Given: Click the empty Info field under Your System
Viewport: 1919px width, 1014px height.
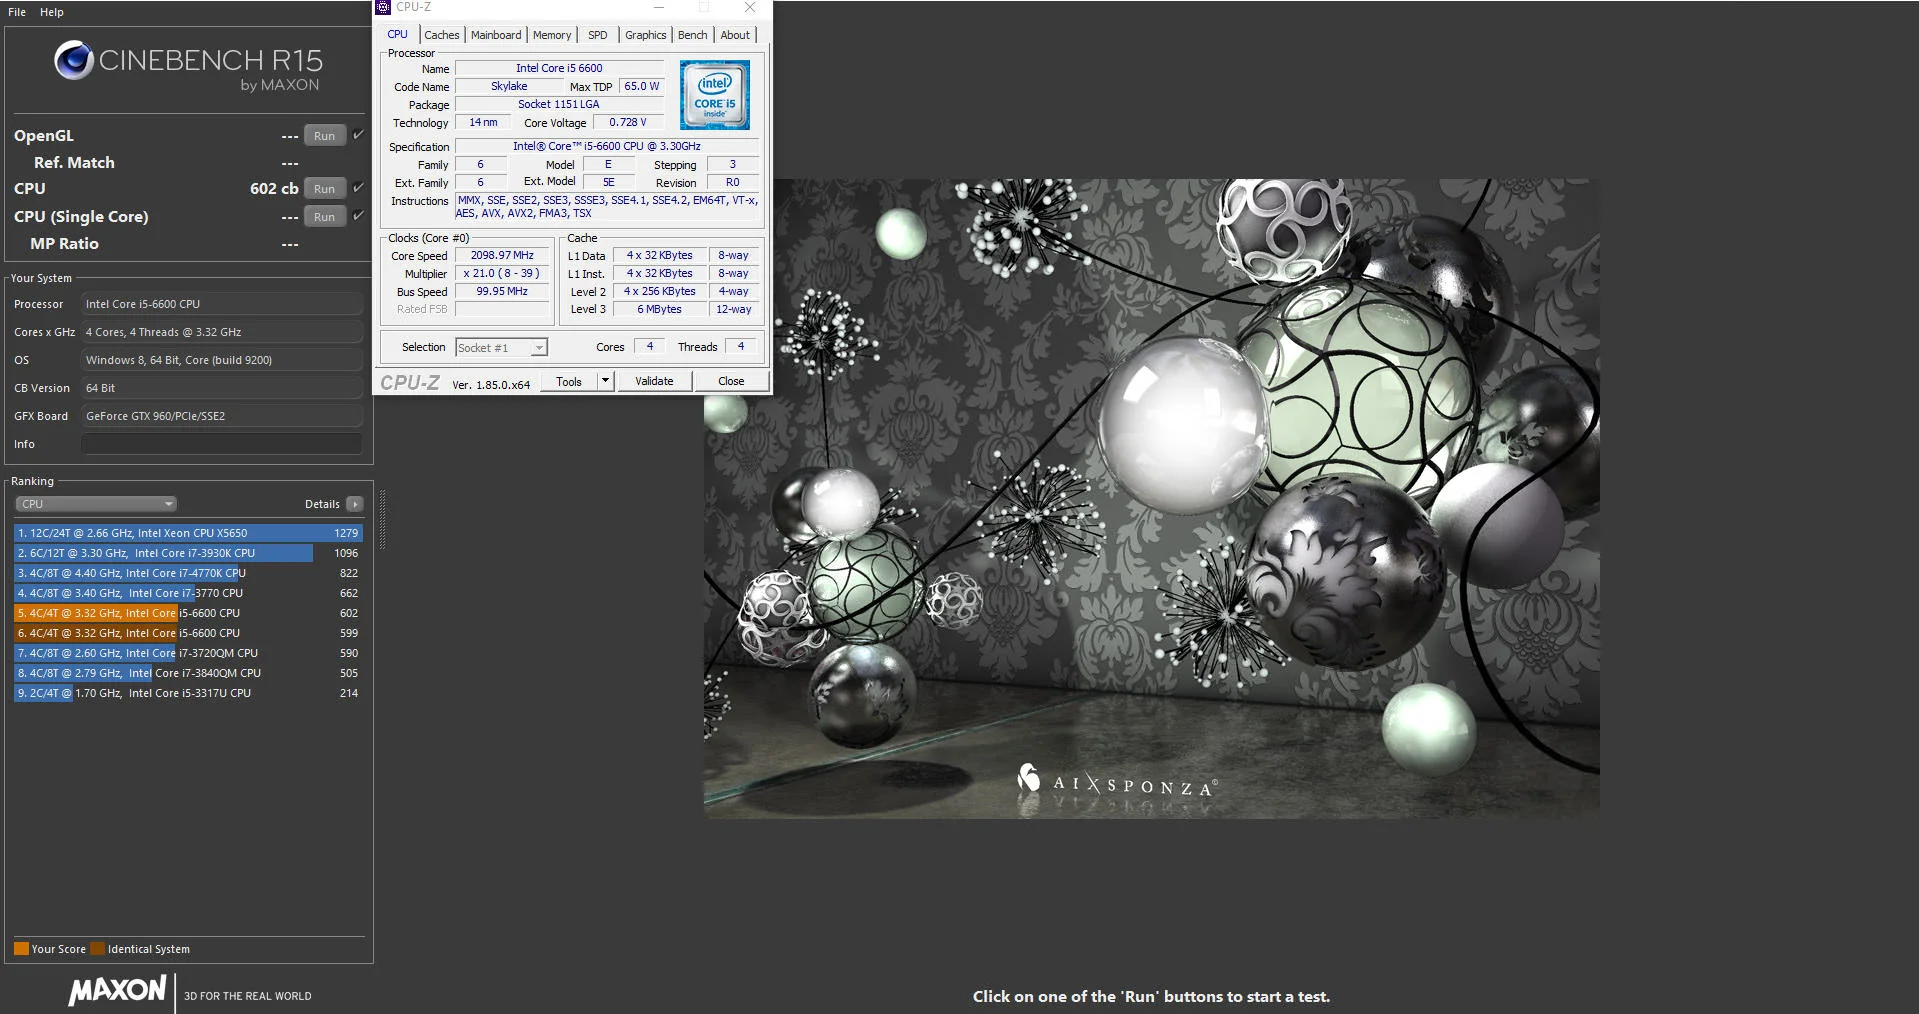Looking at the screenshot, I should tap(222, 444).
